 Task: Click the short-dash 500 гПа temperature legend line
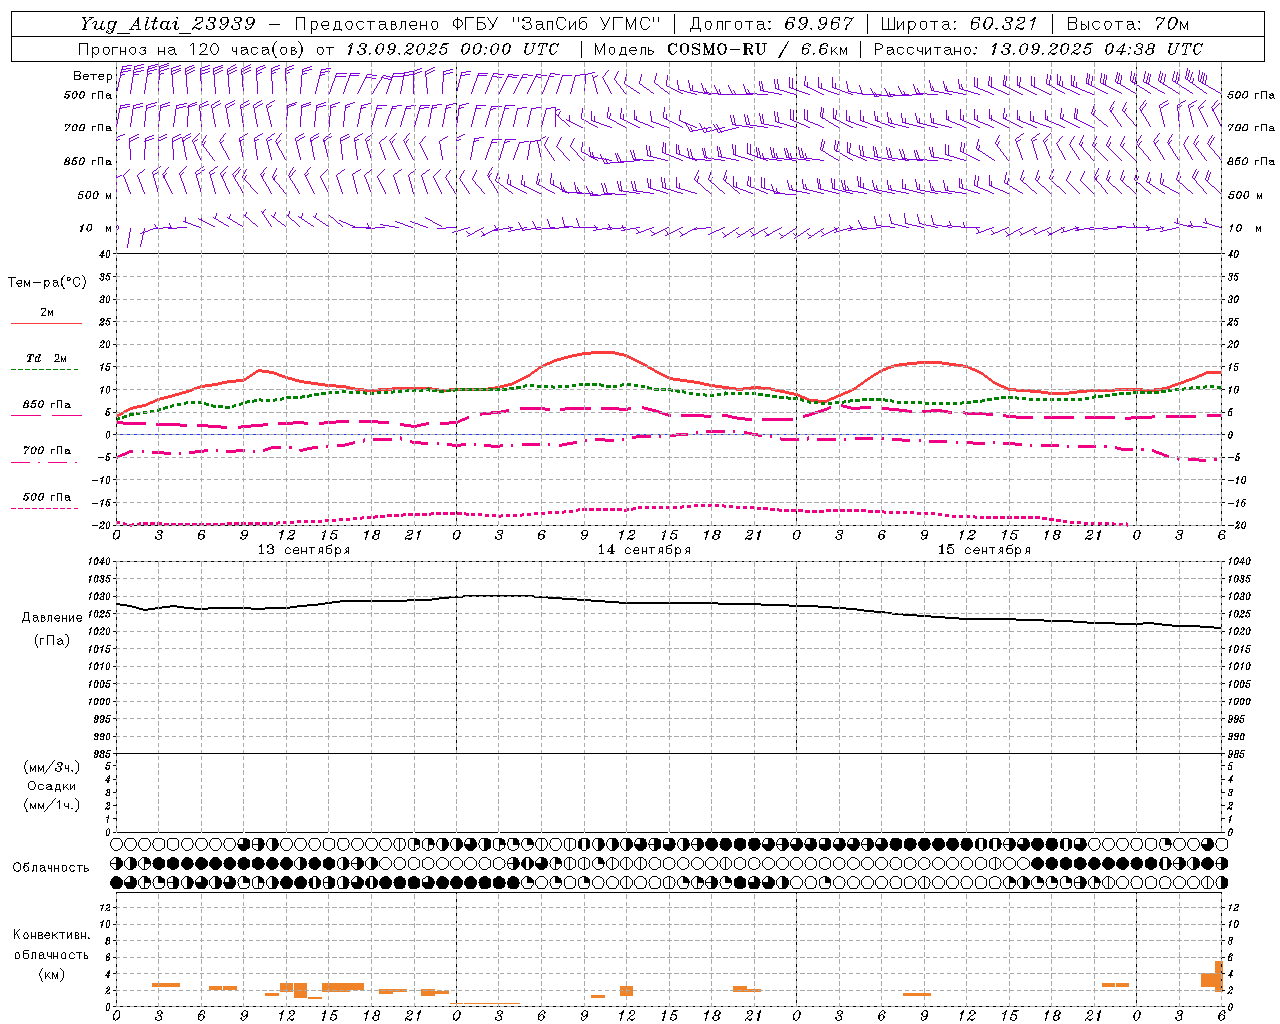(46, 508)
